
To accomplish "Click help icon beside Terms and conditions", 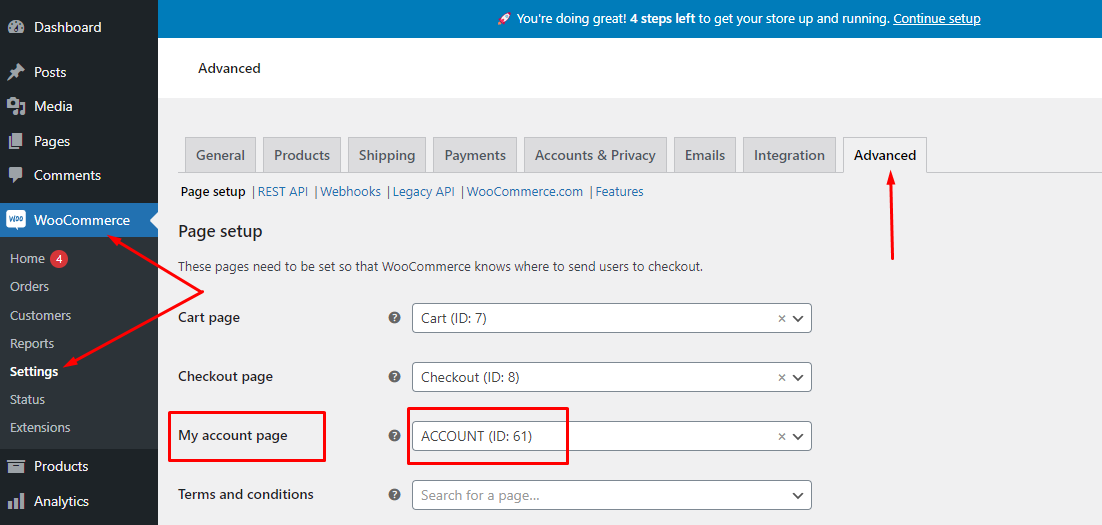I will click(394, 495).
